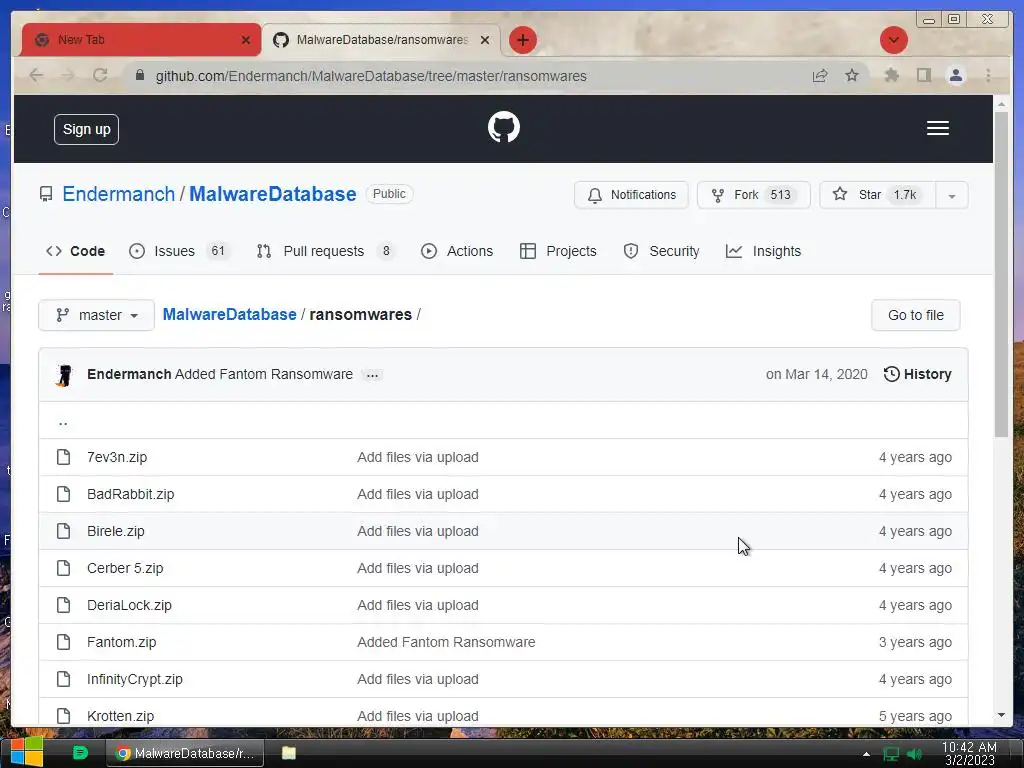Click MalwareDatabase in the breadcrumb path

tap(229, 315)
